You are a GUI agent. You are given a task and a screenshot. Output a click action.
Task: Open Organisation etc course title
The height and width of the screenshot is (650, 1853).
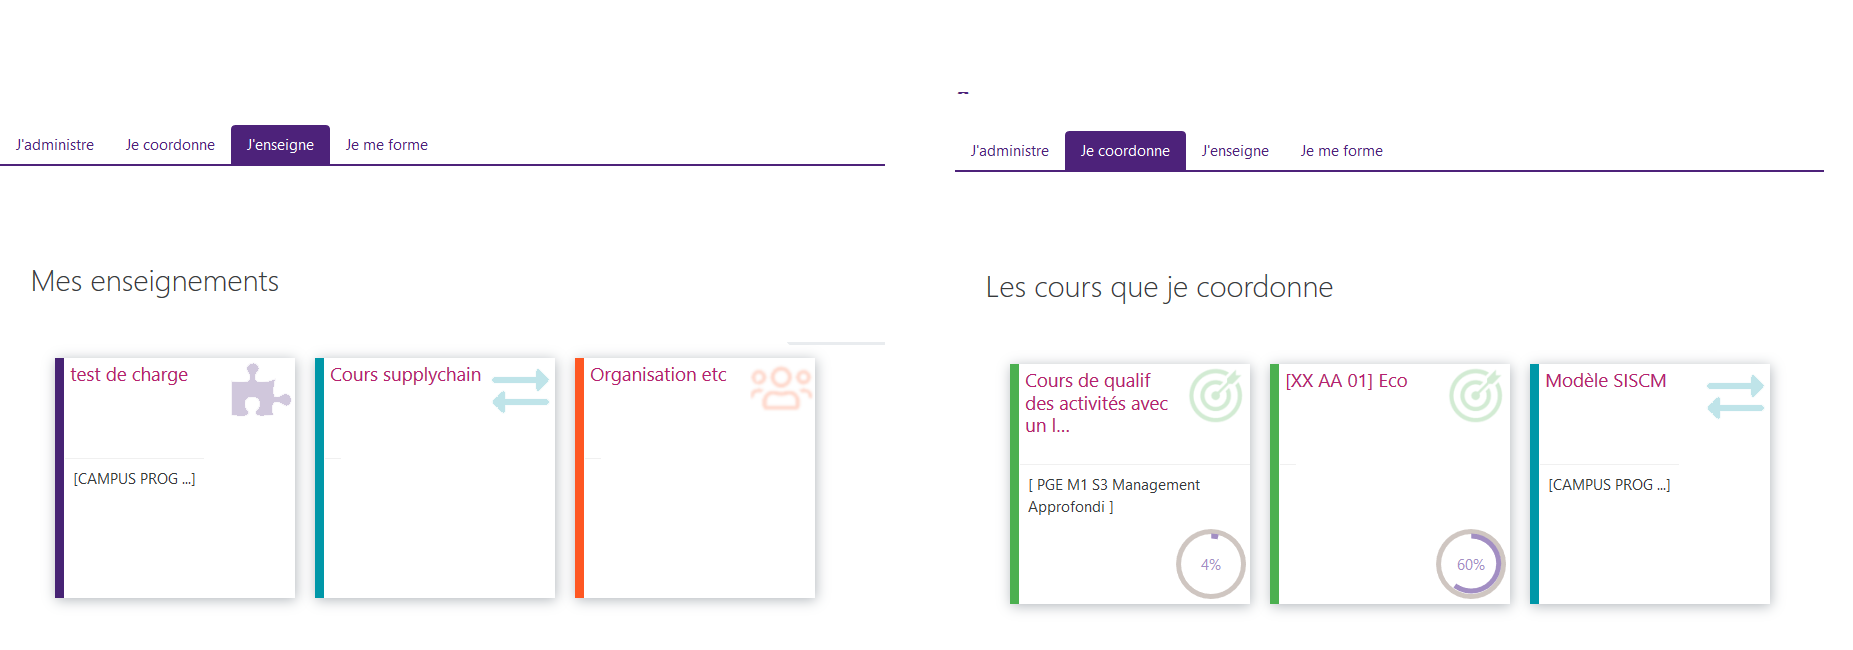pyautogui.click(x=658, y=375)
